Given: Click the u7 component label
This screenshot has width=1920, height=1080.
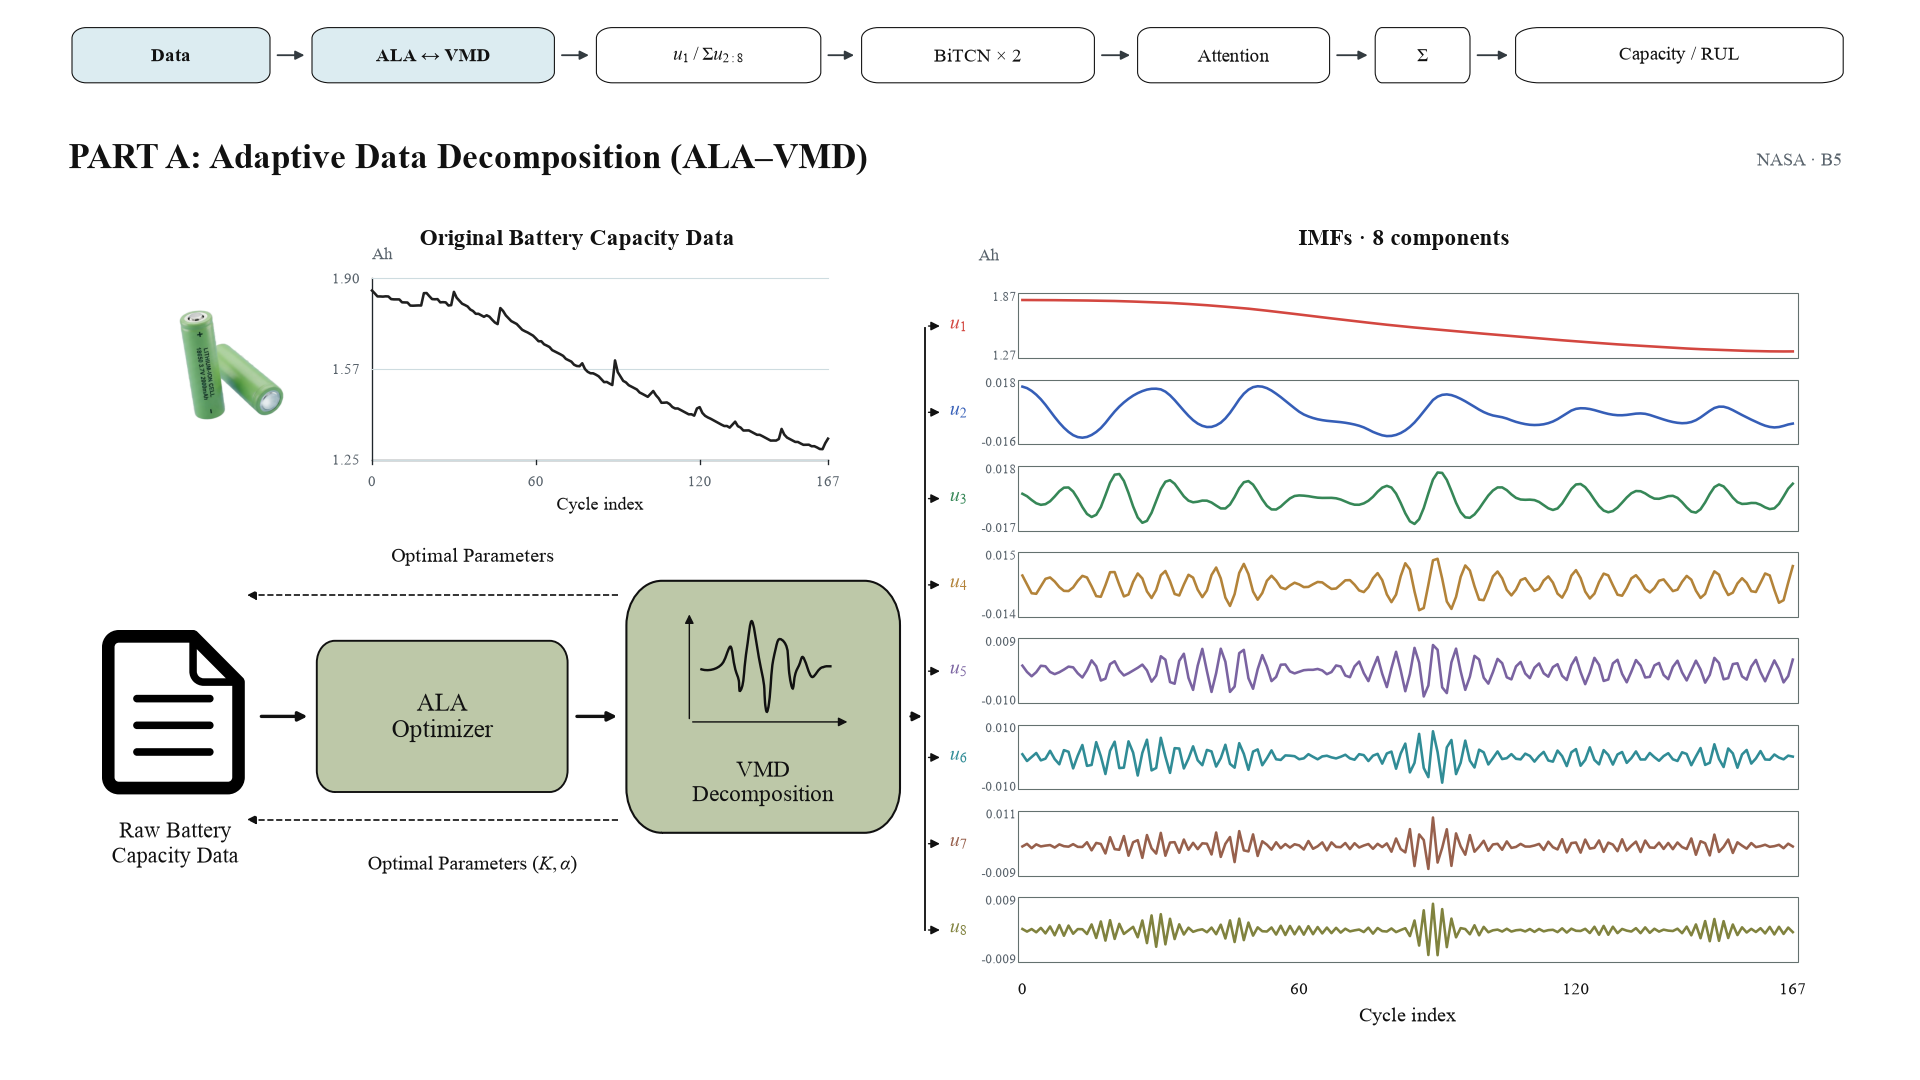Looking at the screenshot, I should [x=958, y=842].
